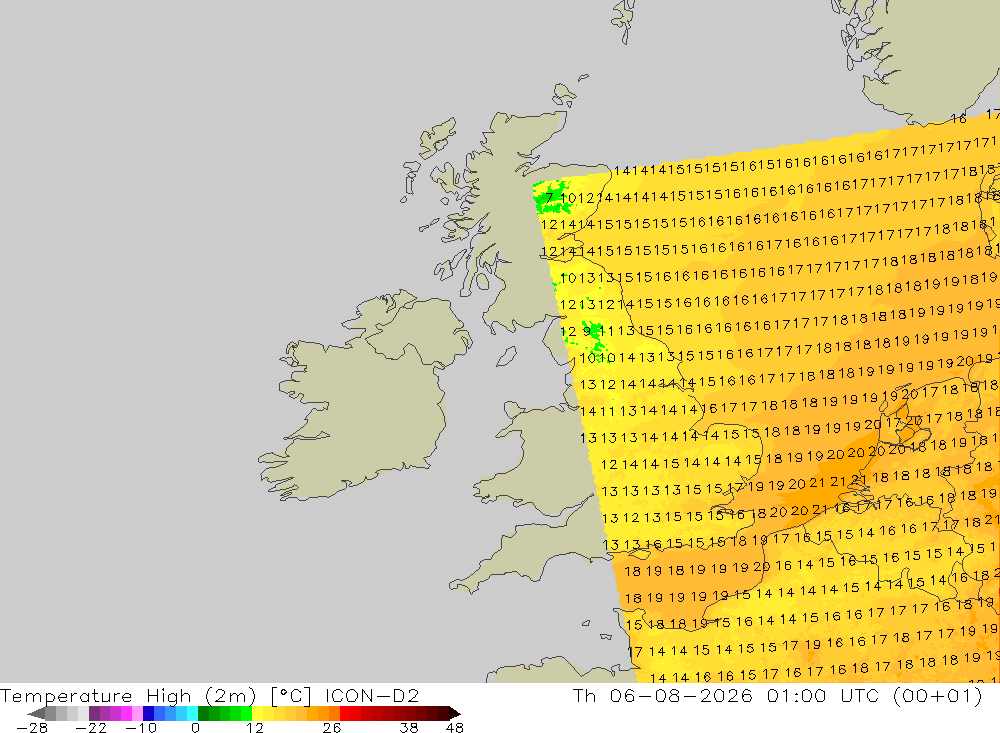Pick the dark green swatch just after 0
Image resolution: width=1000 pixels, height=733 pixels.
click(203, 714)
